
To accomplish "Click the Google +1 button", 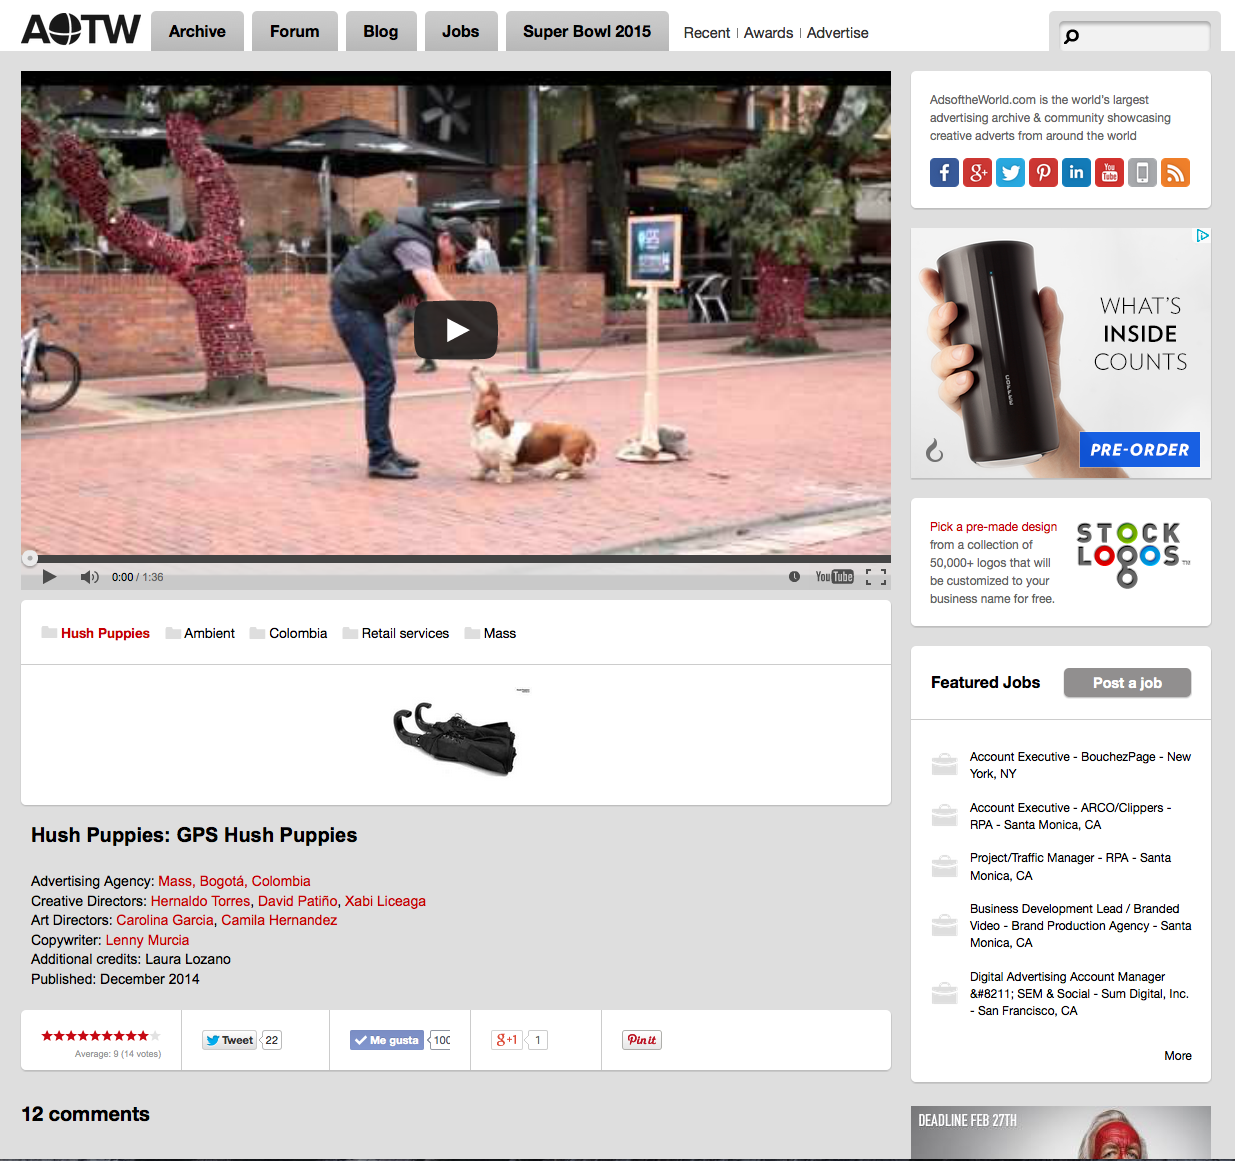I will 507,1040.
